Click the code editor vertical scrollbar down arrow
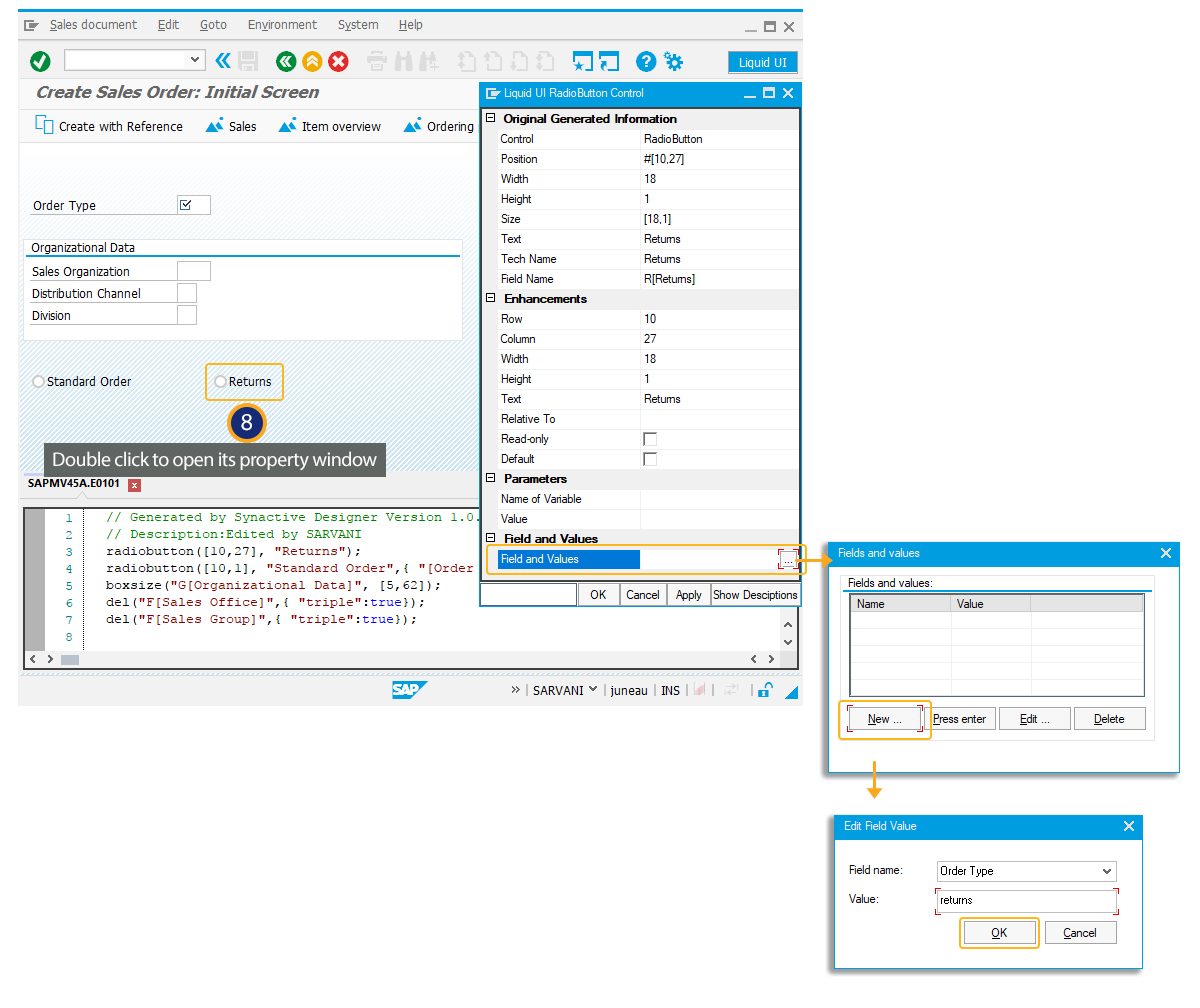The width and height of the screenshot is (1200, 1008). [788, 641]
